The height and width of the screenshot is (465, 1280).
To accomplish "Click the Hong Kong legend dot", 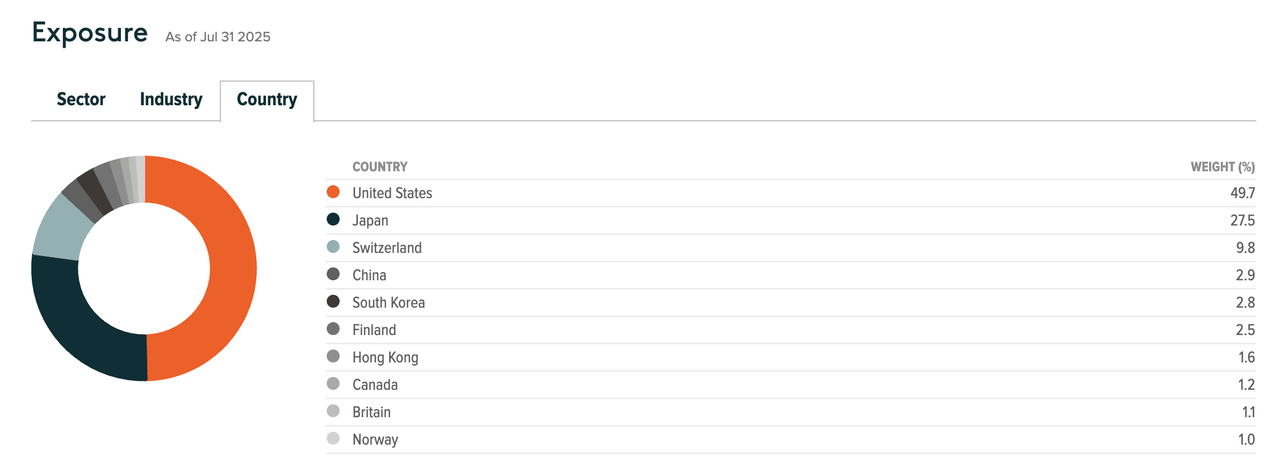I will (x=334, y=357).
